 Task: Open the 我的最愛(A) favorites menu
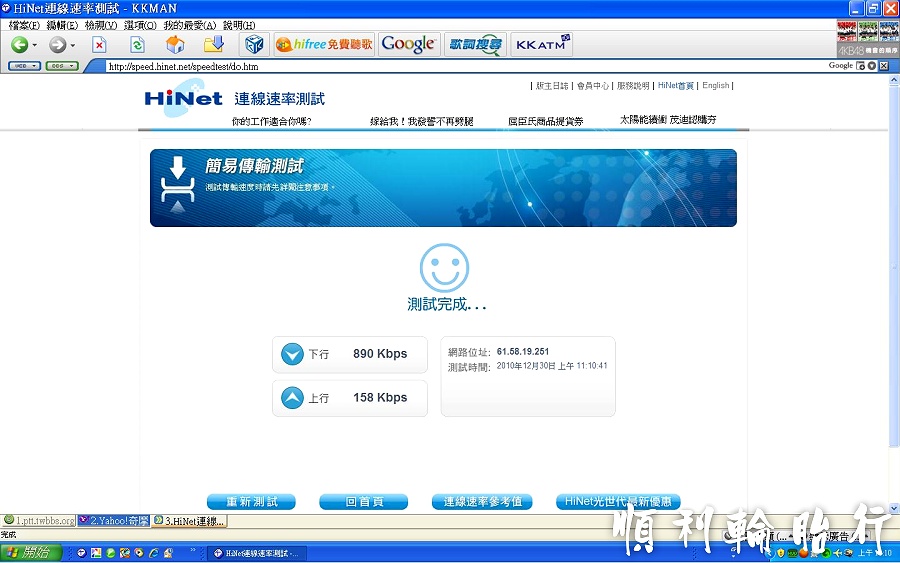click(190, 25)
